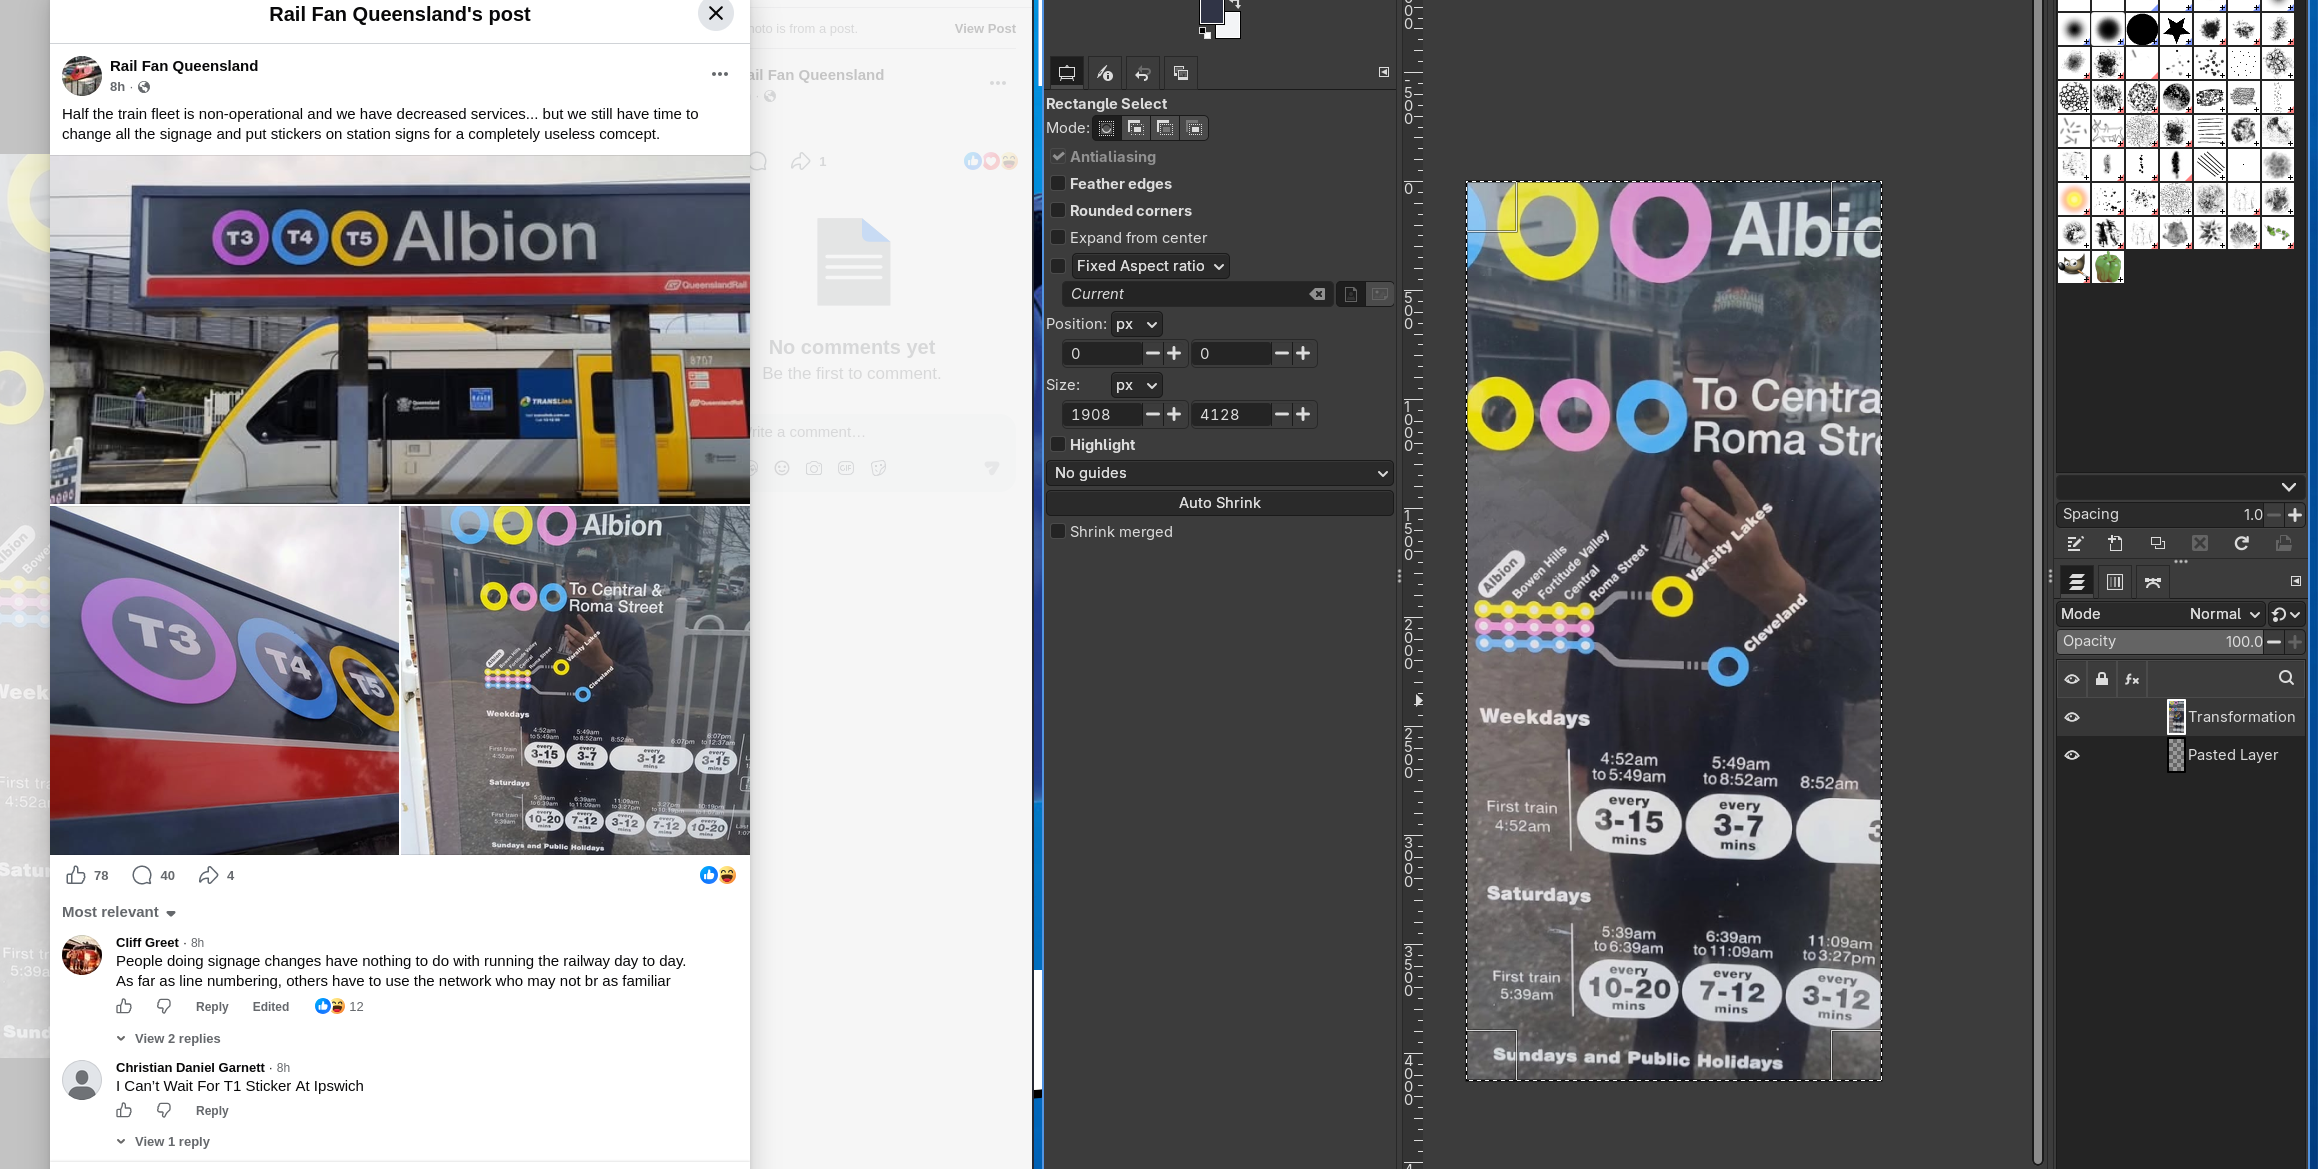This screenshot has width=2318, height=1169.
Task: Decrease the Size height value 4128
Action: click(x=1281, y=414)
